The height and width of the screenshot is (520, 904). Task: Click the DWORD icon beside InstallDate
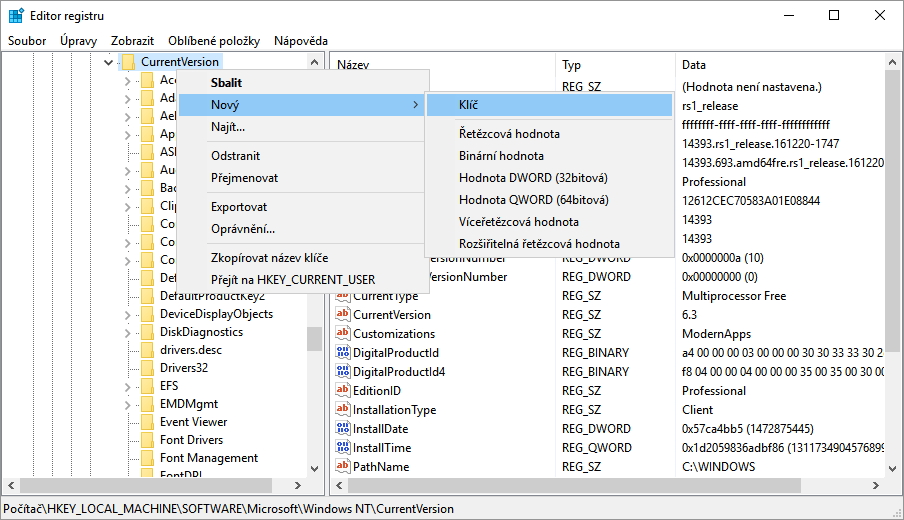tap(342, 429)
